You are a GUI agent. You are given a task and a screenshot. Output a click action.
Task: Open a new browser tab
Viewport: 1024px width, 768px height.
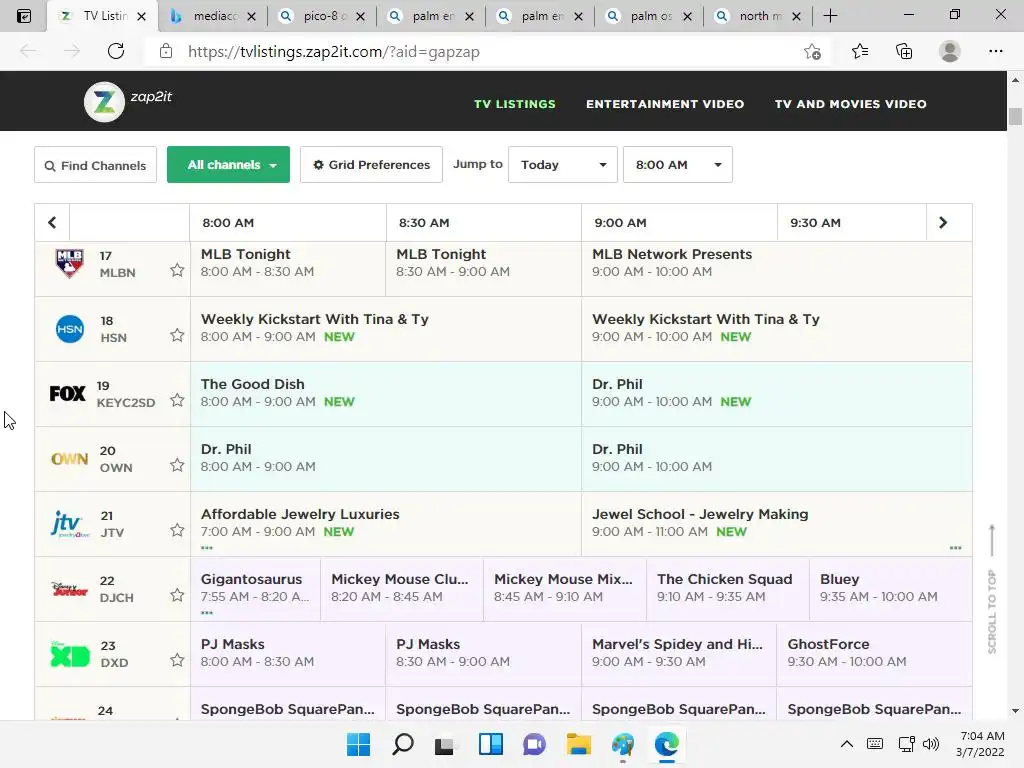pyautogui.click(x=830, y=16)
